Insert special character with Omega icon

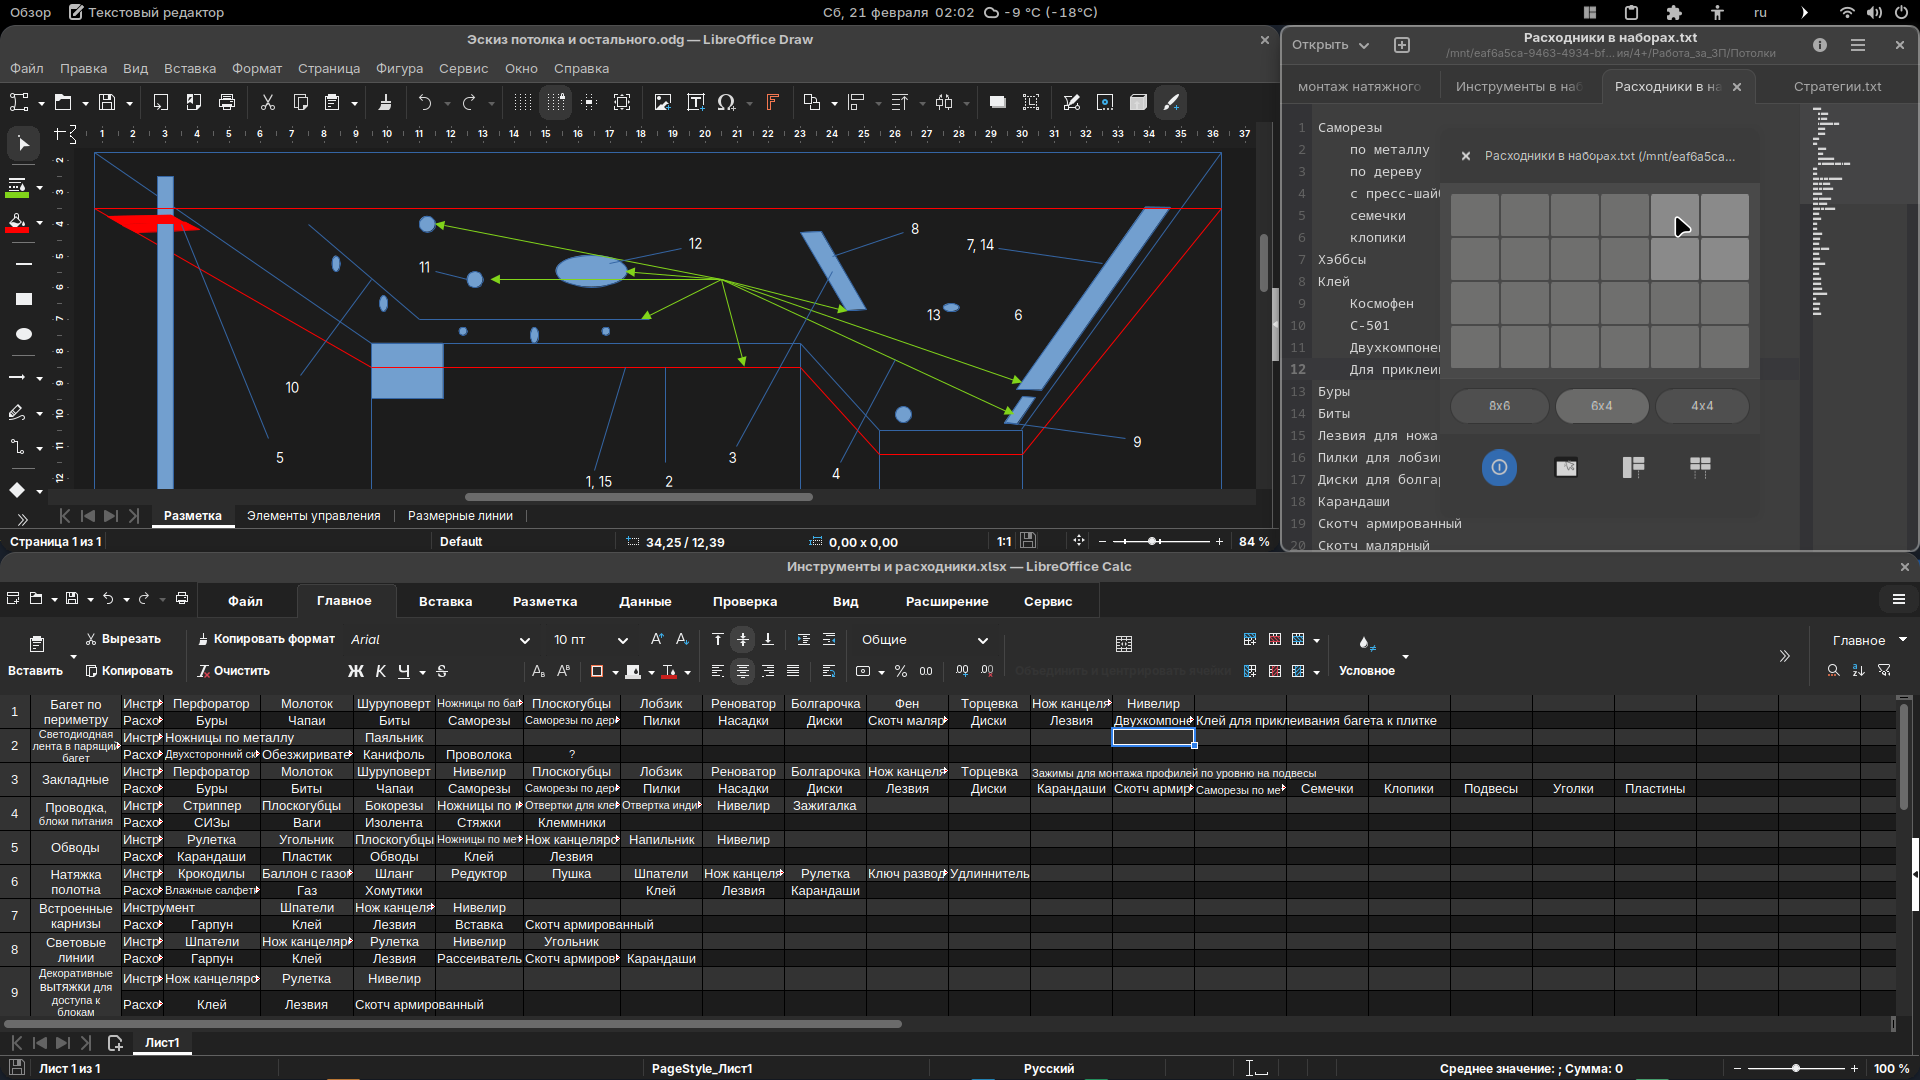pyautogui.click(x=727, y=102)
